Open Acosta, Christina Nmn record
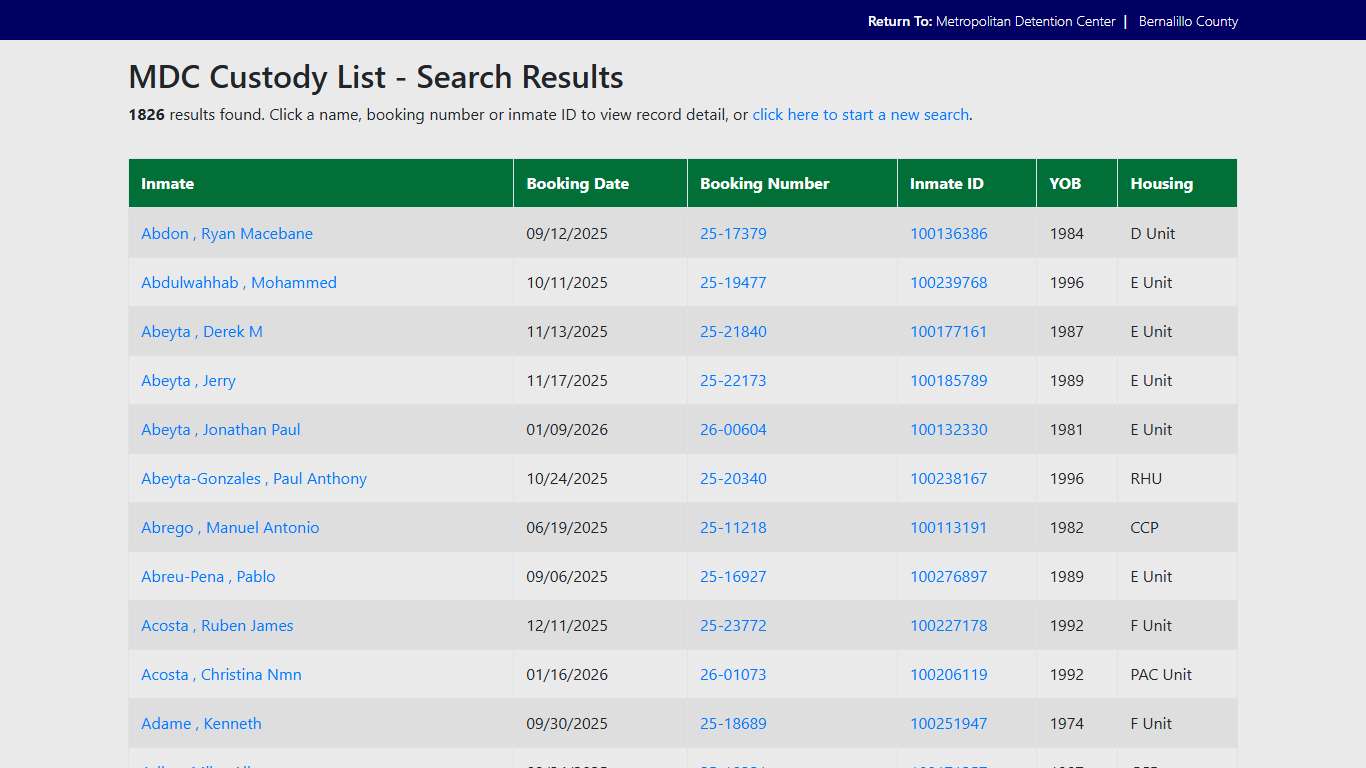This screenshot has height=768, width=1366. pos(221,674)
